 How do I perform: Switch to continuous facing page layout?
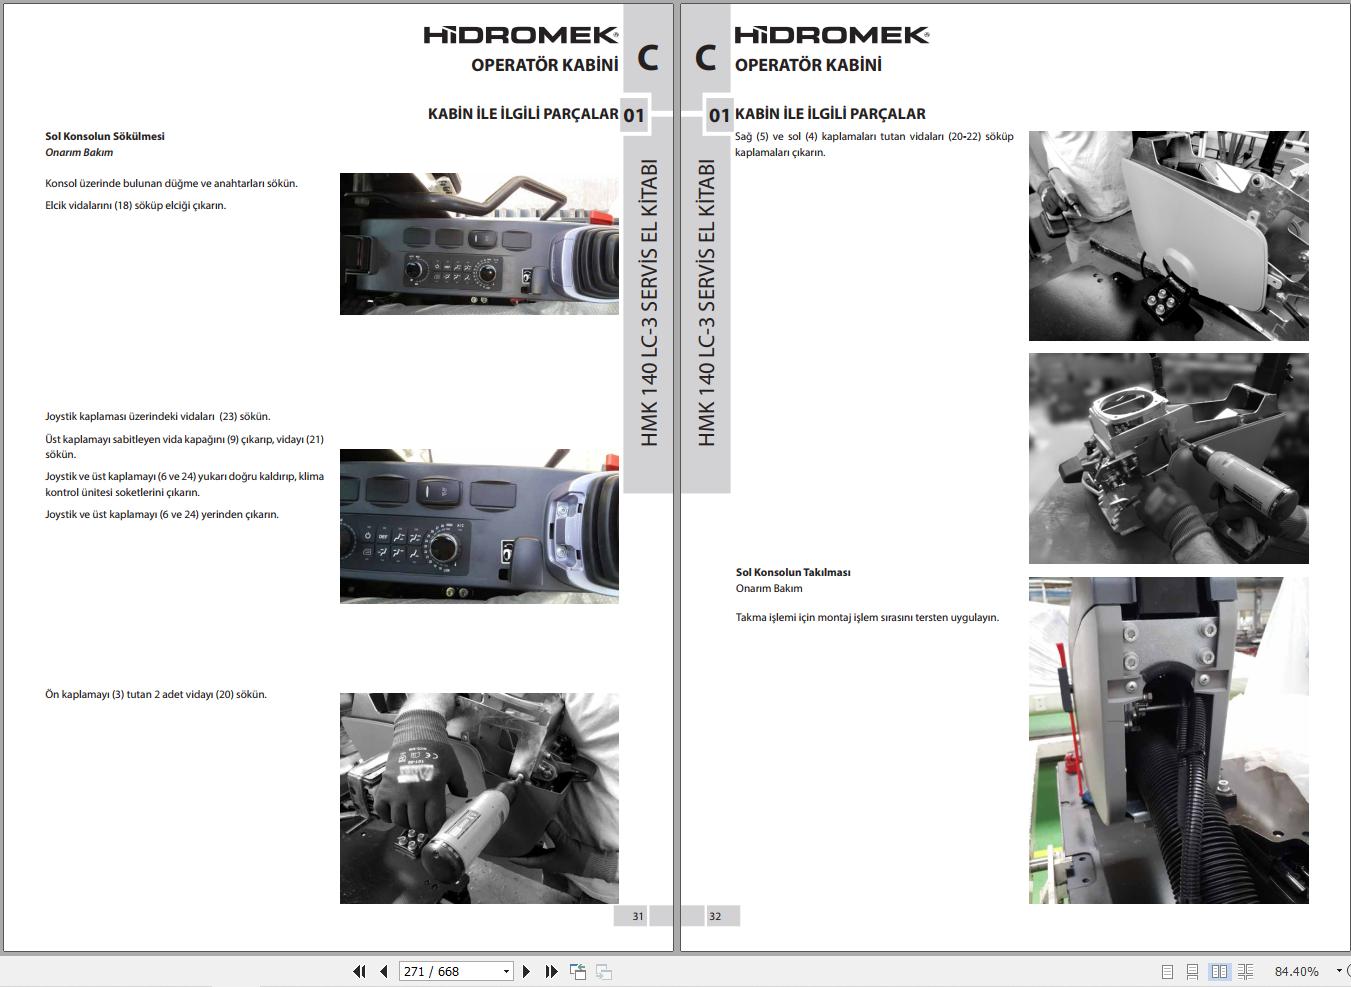[x=1245, y=971]
